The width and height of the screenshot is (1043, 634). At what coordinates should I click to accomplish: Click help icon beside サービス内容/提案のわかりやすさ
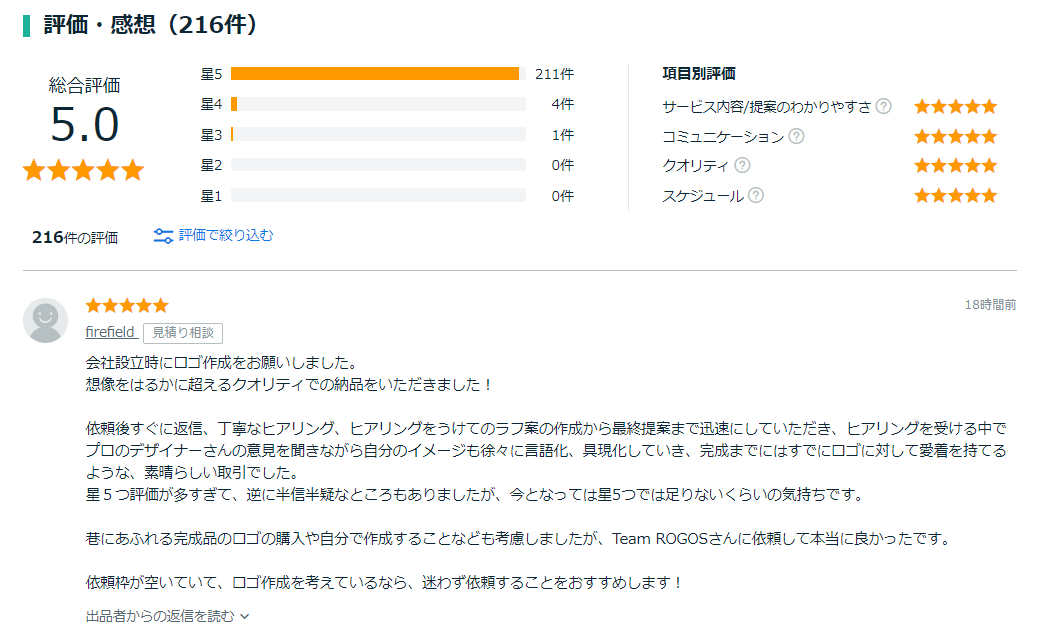(x=883, y=106)
